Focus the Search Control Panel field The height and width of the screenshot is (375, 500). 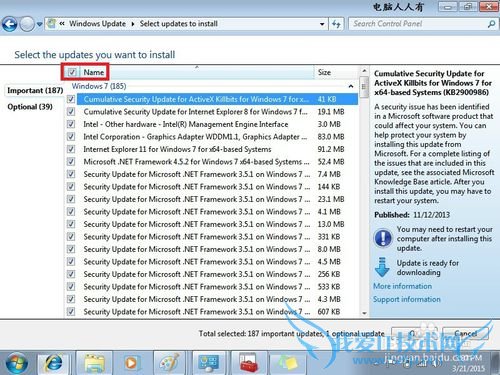pos(418,24)
